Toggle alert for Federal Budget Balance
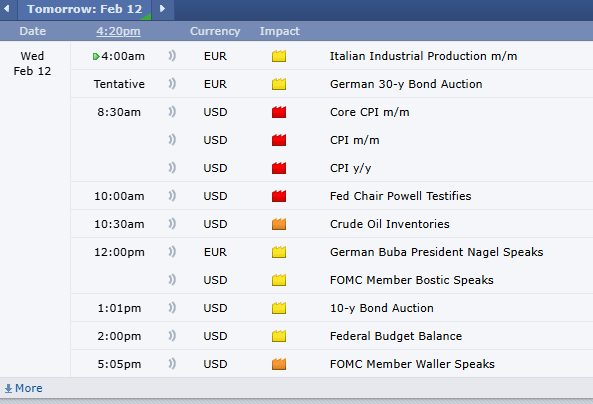Viewport: 593px width, 404px height. pos(172,336)
